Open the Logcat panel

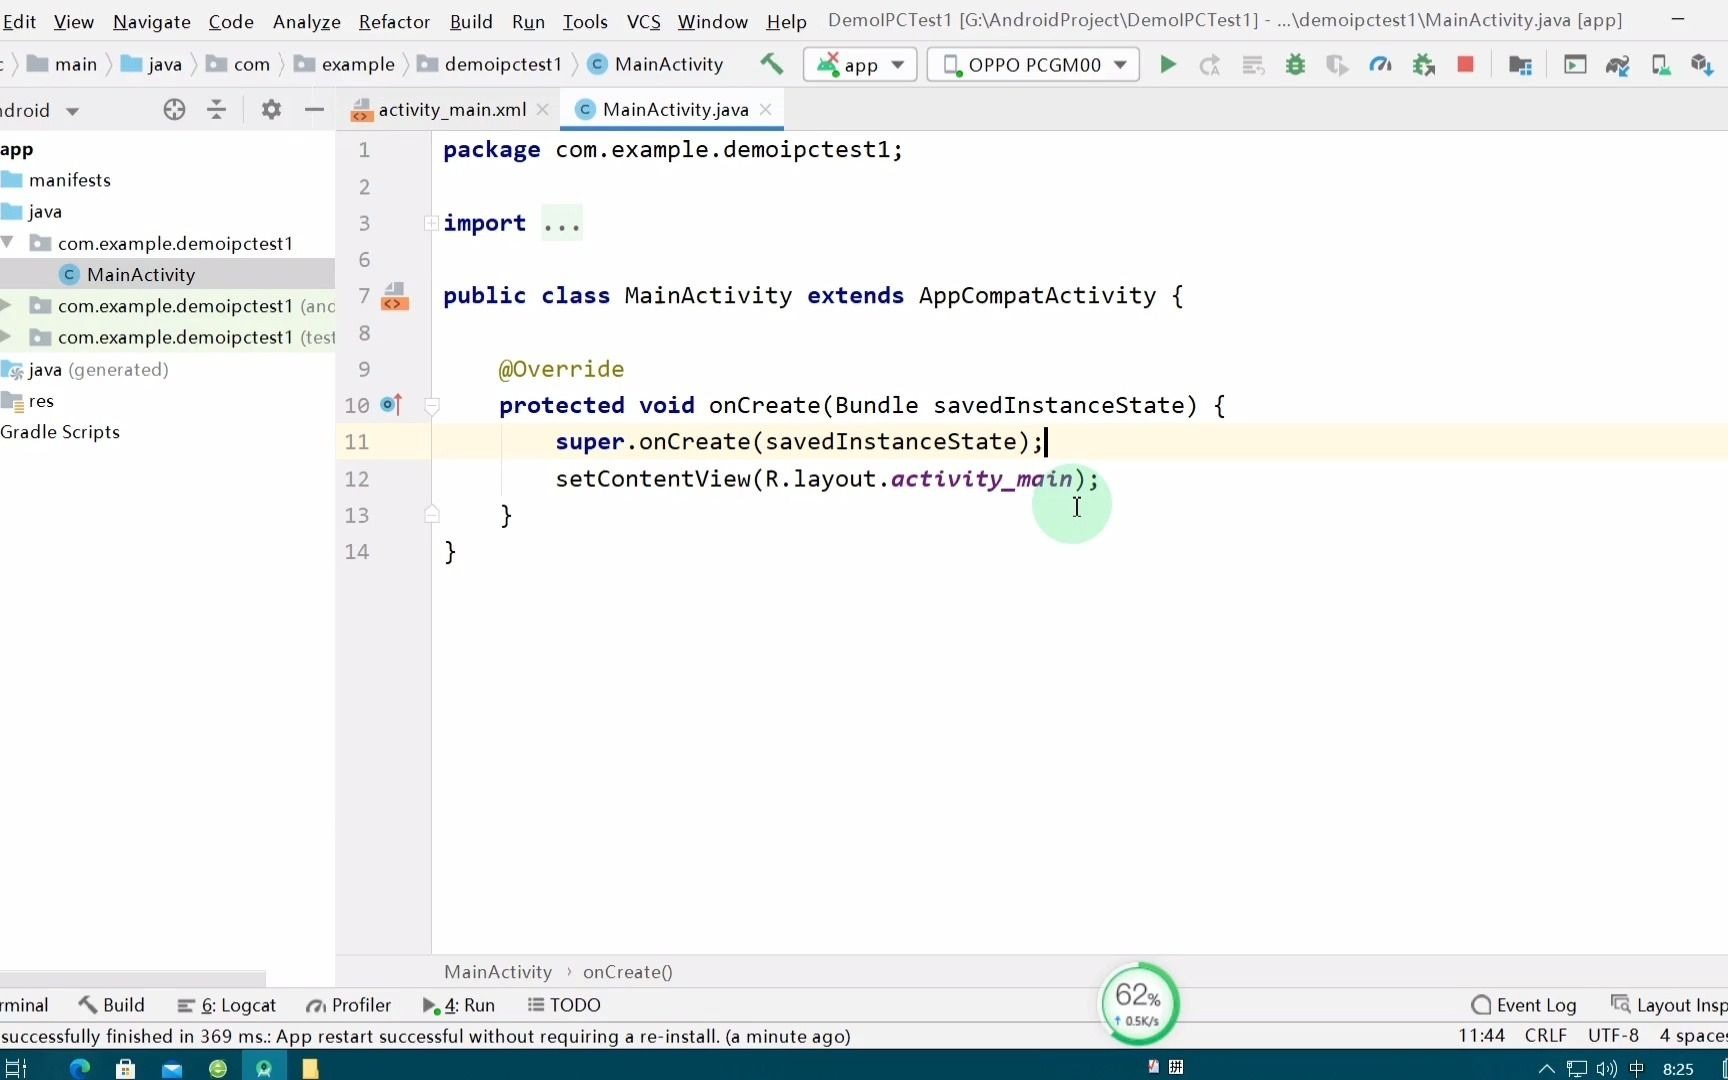(x=237, y=1005)
